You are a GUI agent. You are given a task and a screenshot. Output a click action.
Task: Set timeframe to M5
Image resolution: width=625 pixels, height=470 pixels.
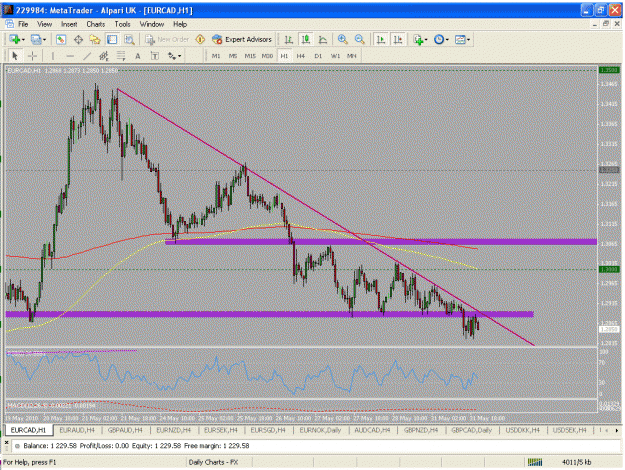(233, 56)
